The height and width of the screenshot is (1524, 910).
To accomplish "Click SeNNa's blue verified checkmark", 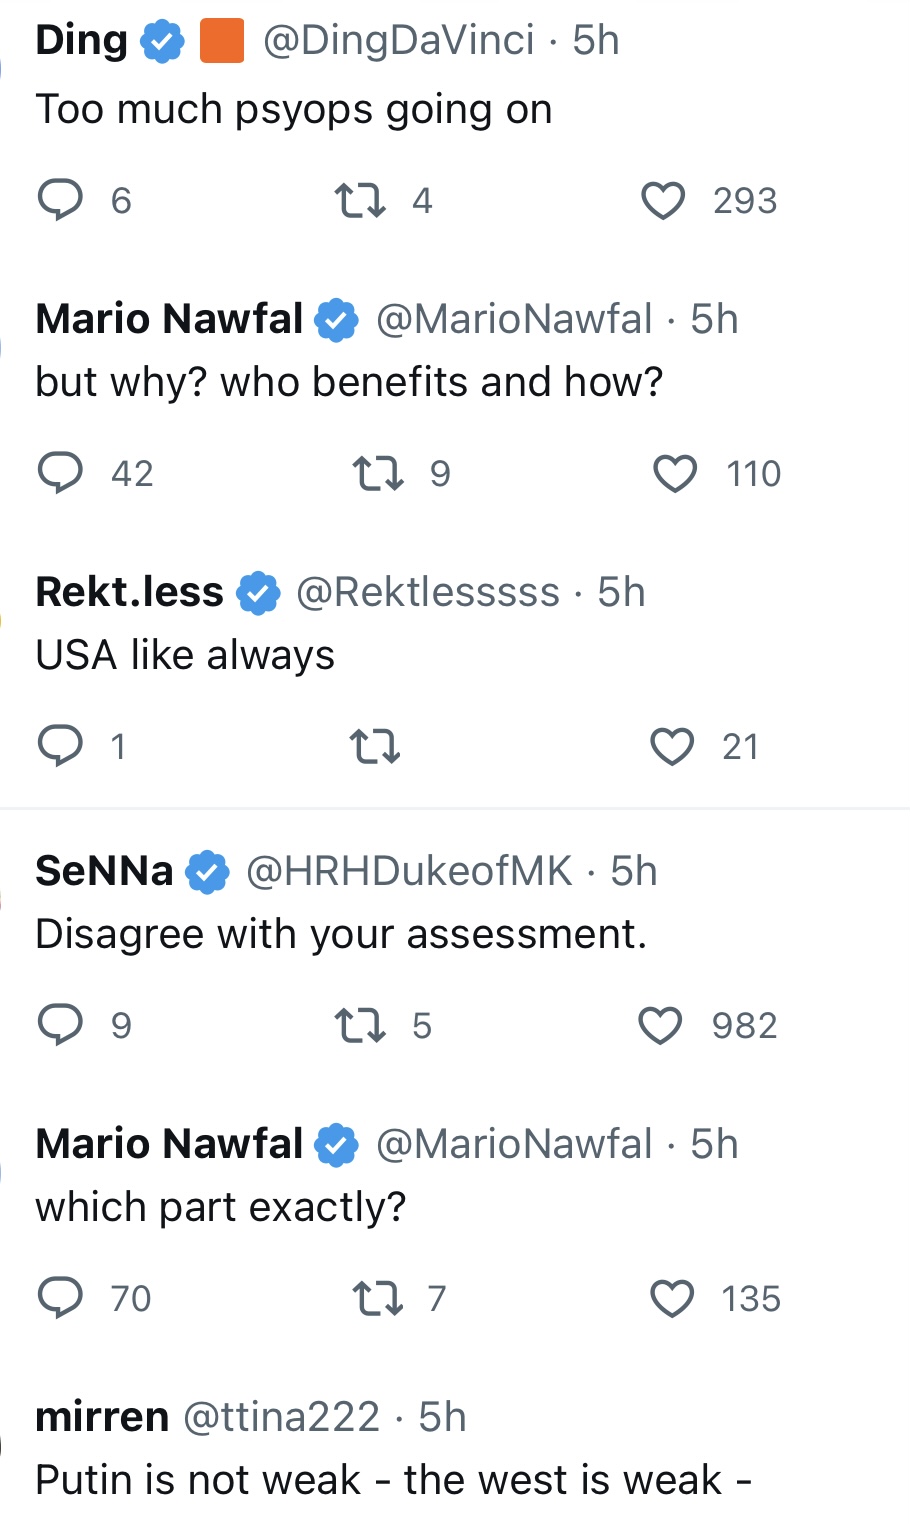I will pos(208,872).
